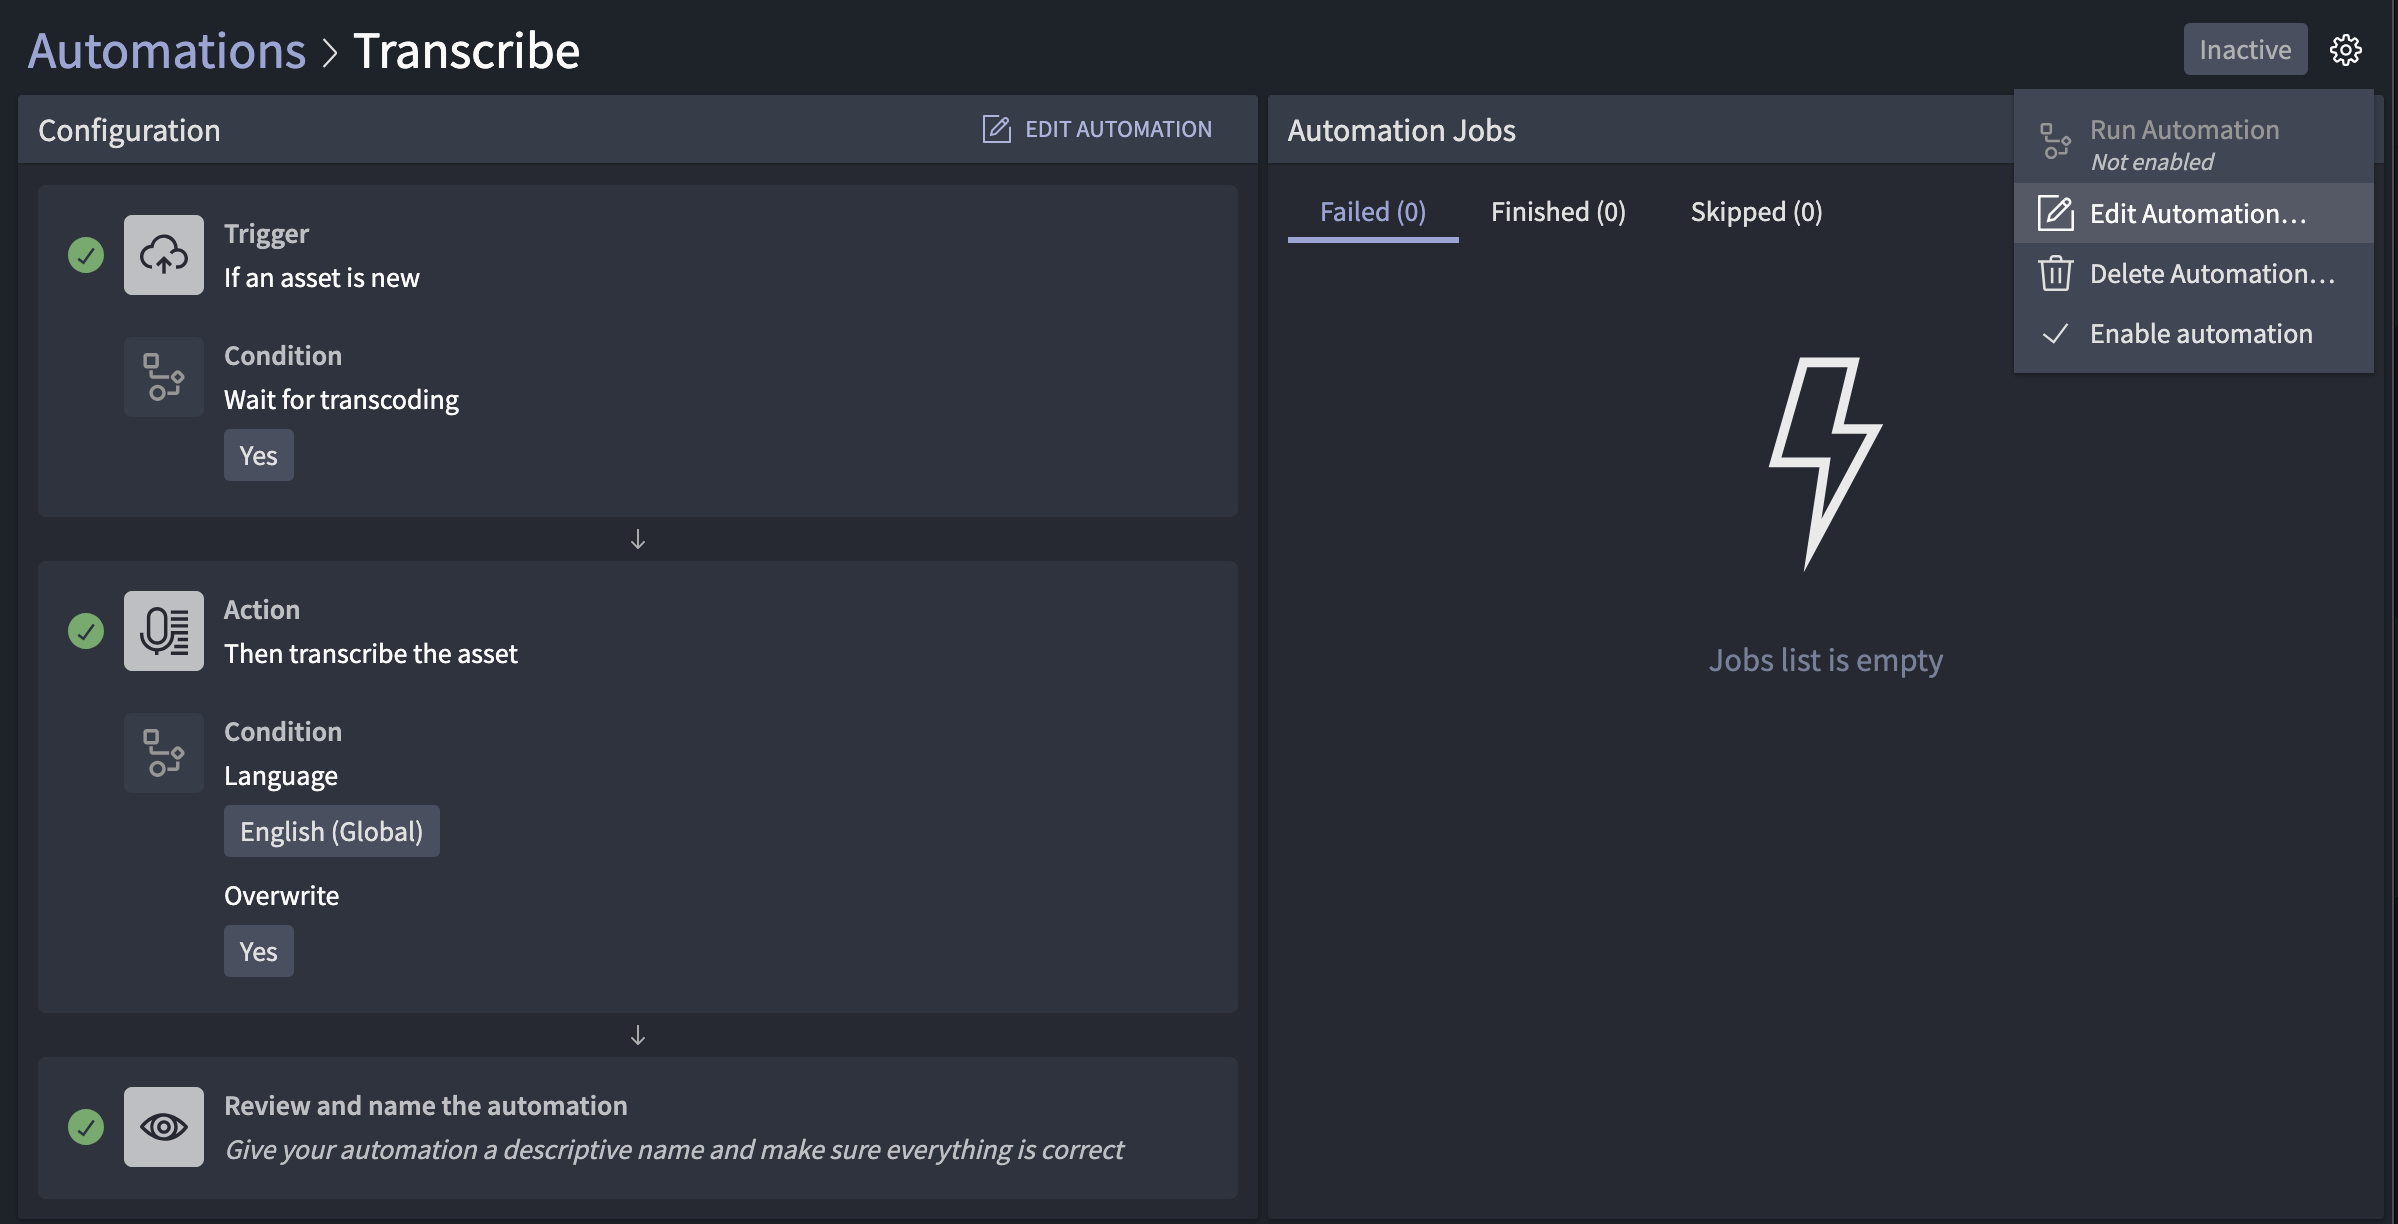
Task: Switch to the Skipped (0) tab
Action: click(1756, 212)
